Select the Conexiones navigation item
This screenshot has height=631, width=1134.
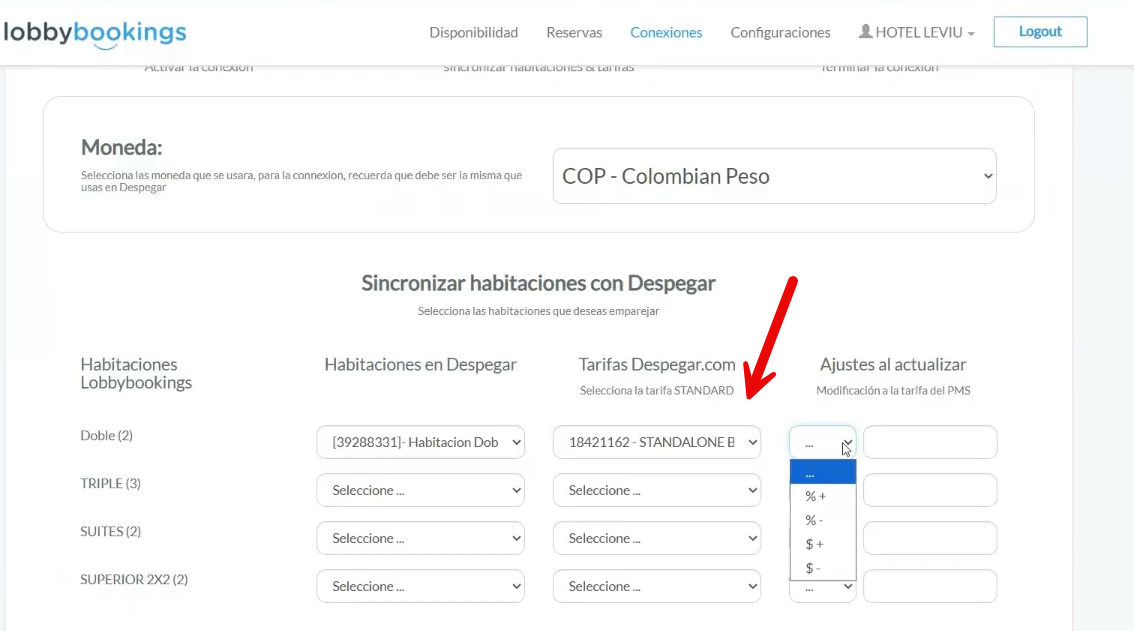pyautogui.click(x=666, y=33)
